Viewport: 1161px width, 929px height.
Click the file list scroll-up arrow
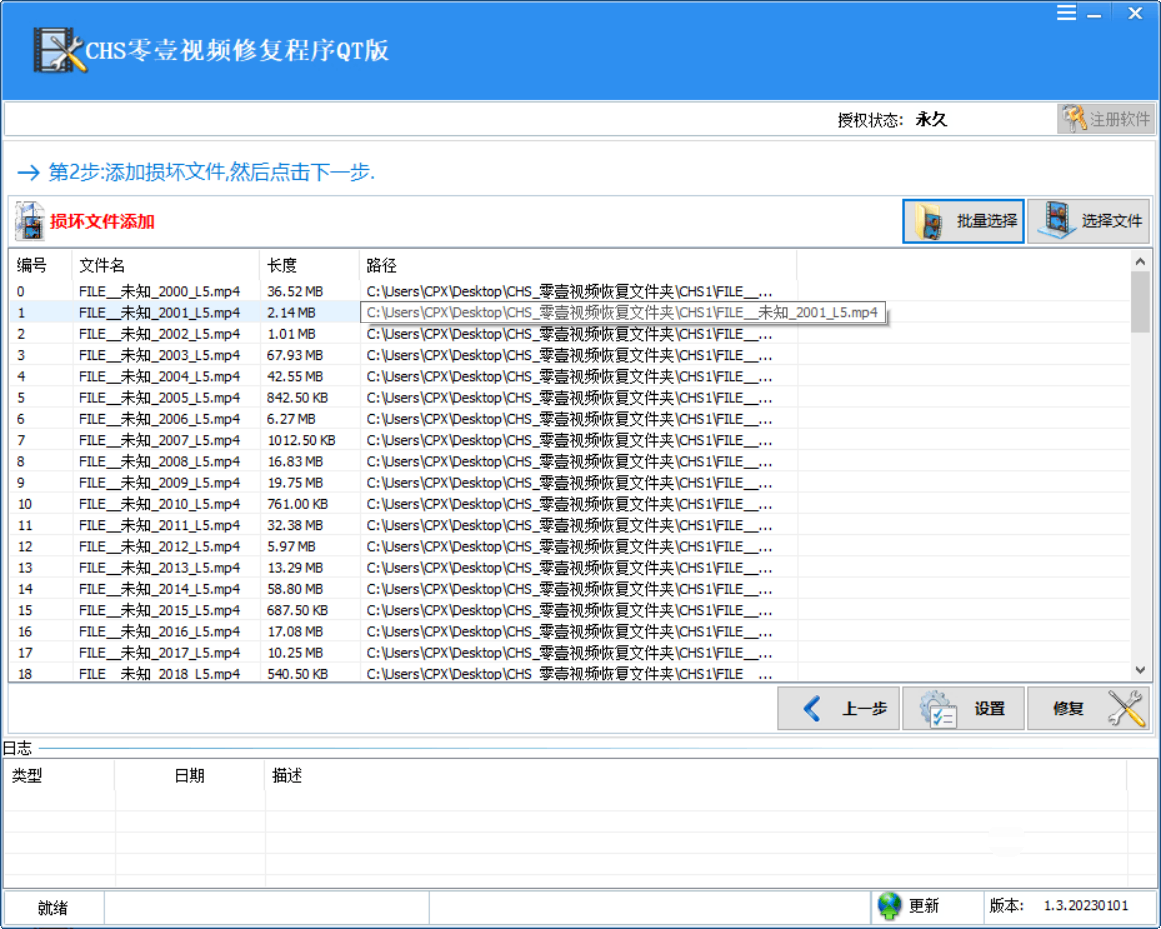[1140, 261]
